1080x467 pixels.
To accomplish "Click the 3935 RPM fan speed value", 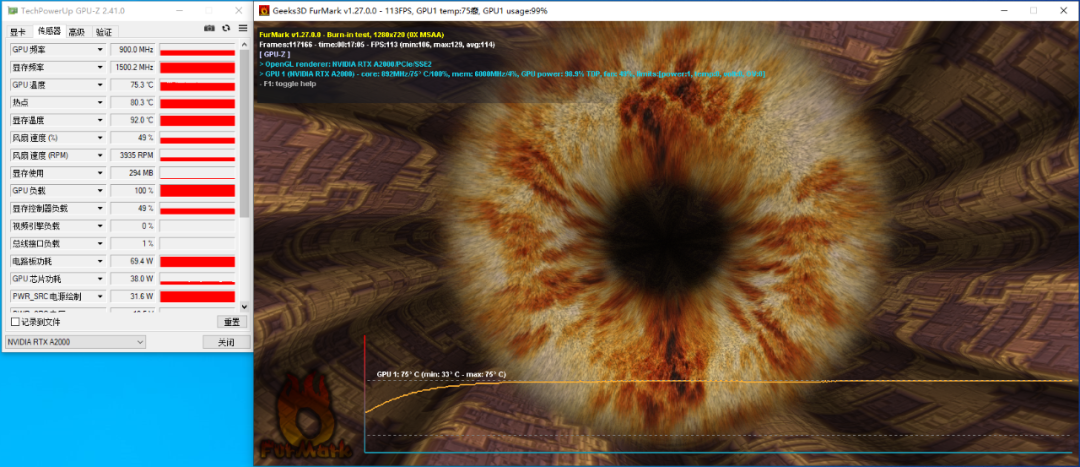I will coord(133,156).
